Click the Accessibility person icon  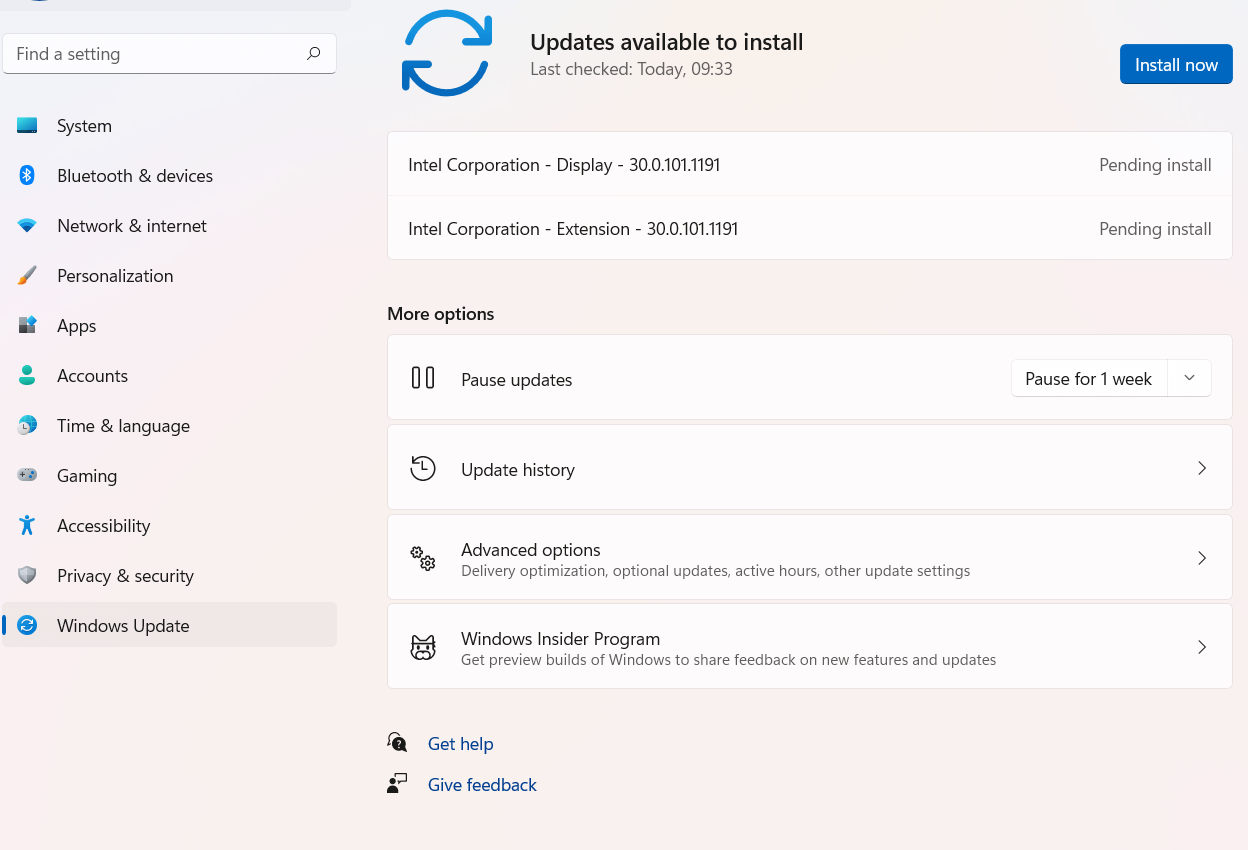(x=27, y=525)
